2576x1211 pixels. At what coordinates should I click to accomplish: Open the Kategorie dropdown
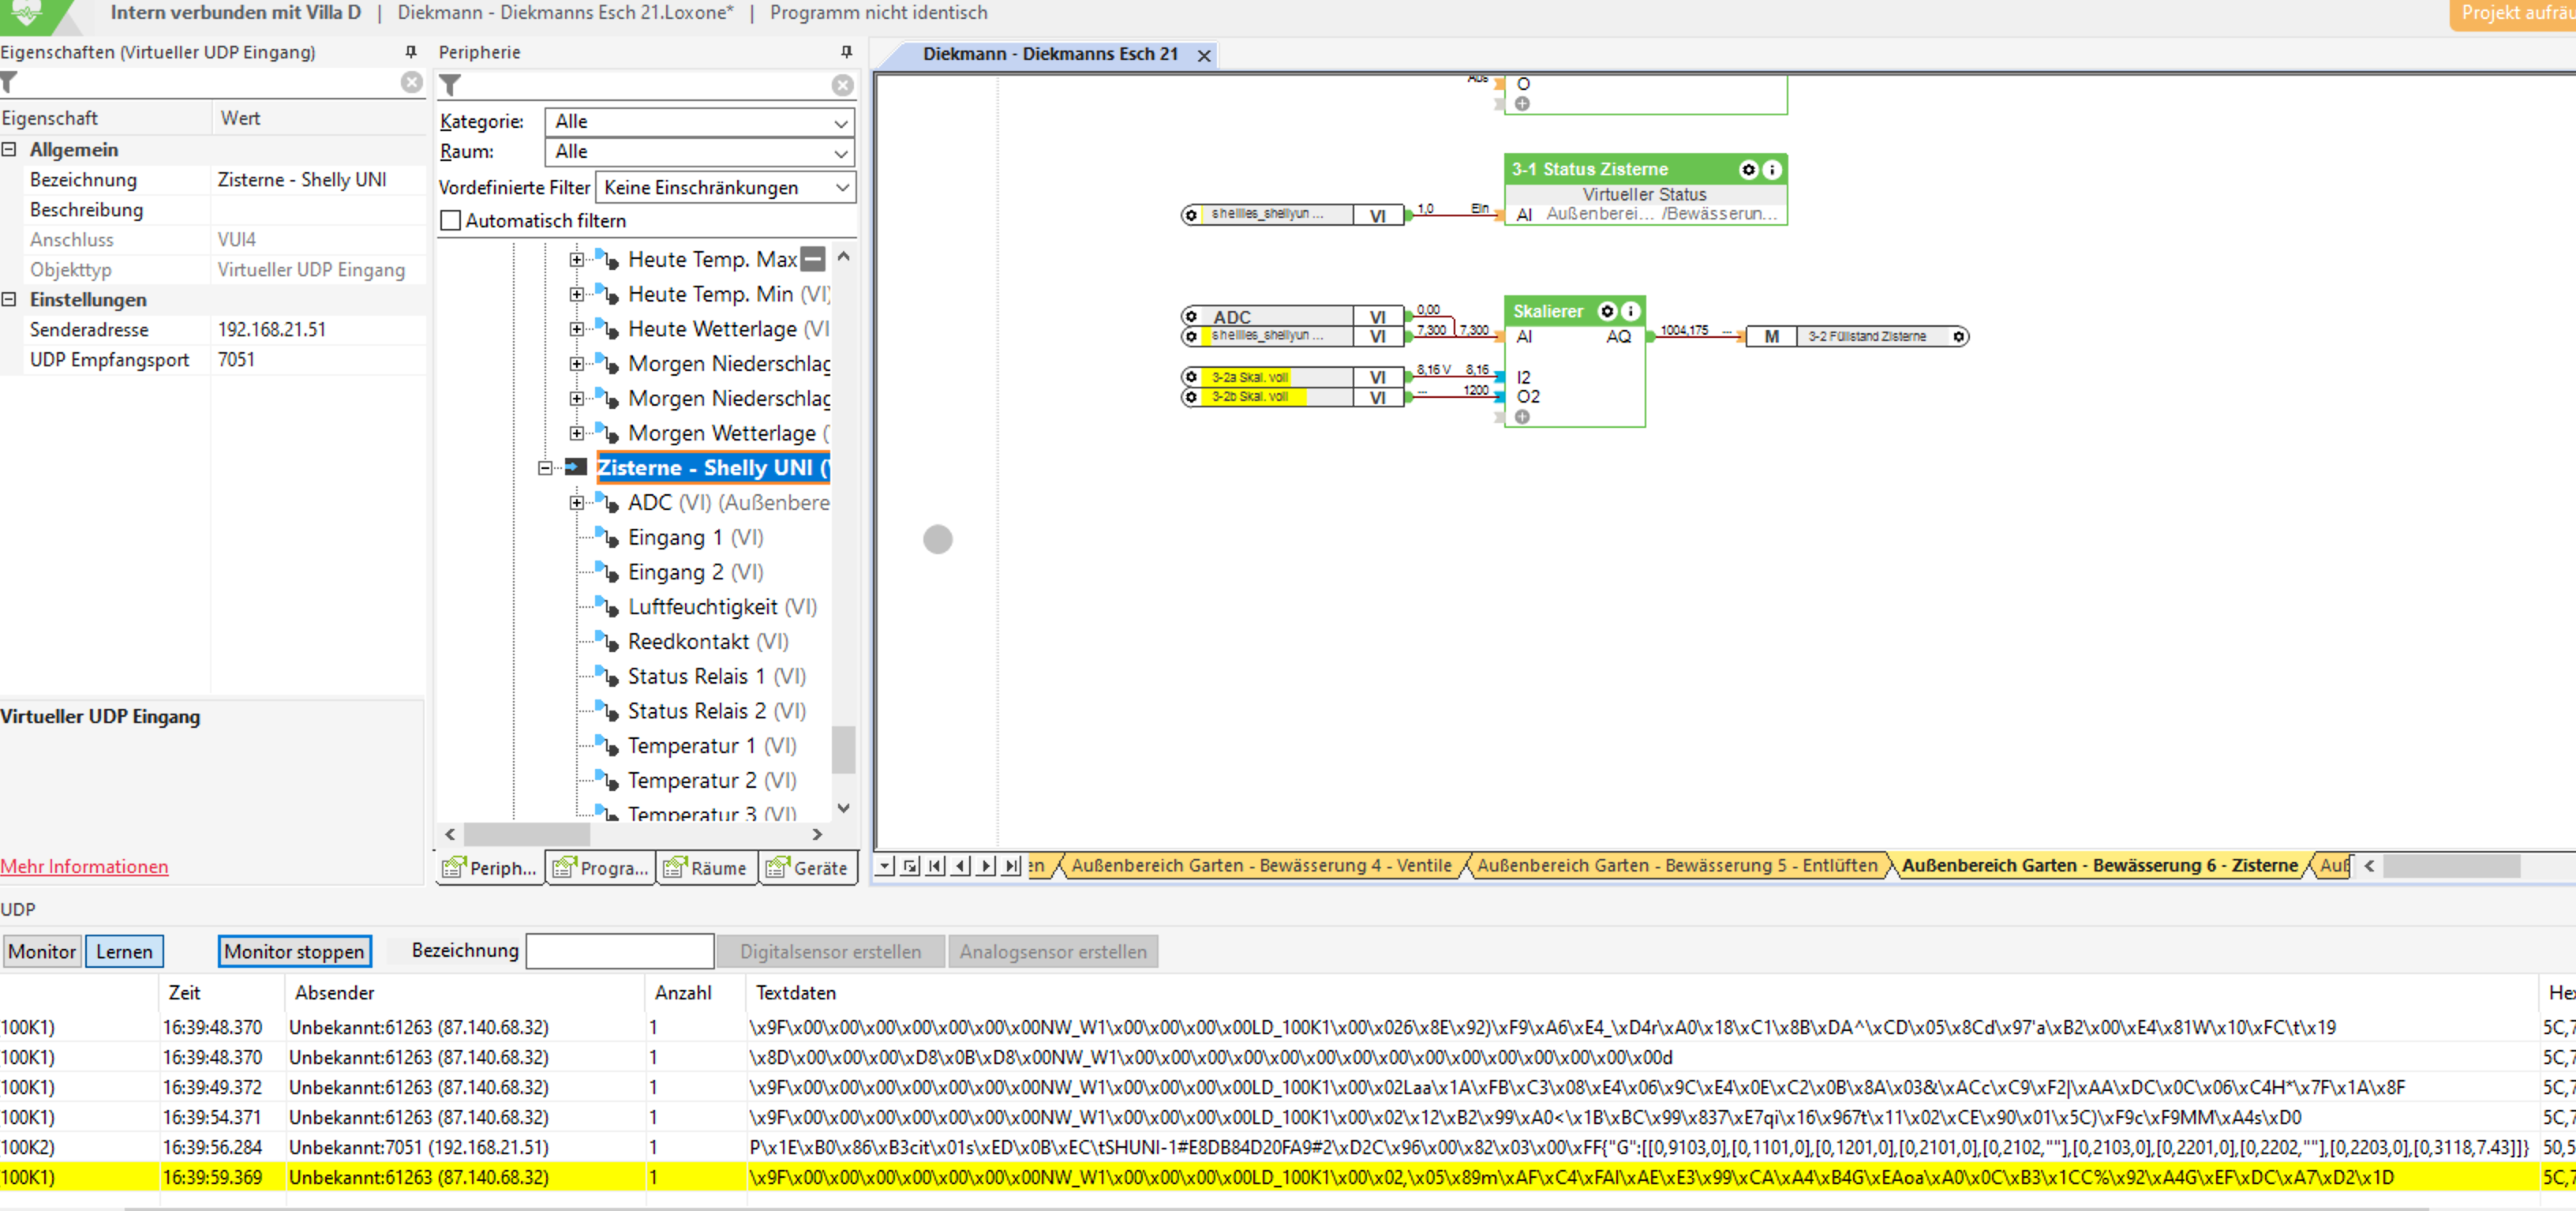pyautogui.click(x=699, y=121)
